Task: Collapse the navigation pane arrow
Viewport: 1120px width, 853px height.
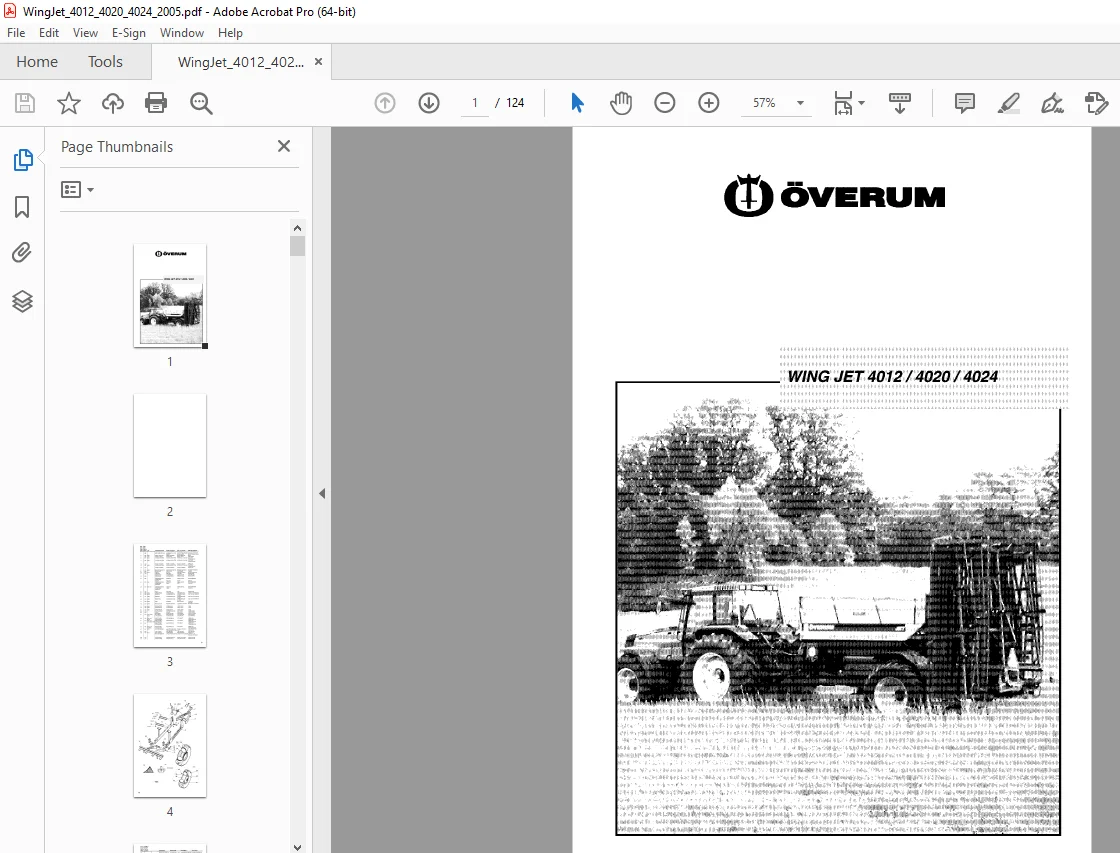Action: (321, 493)
